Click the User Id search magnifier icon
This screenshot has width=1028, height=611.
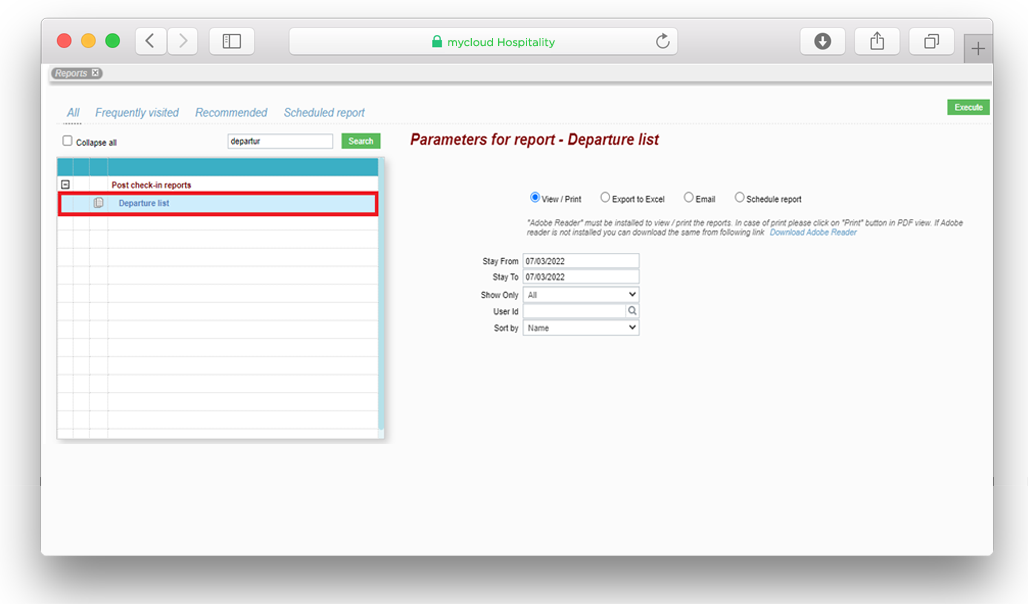632,311
